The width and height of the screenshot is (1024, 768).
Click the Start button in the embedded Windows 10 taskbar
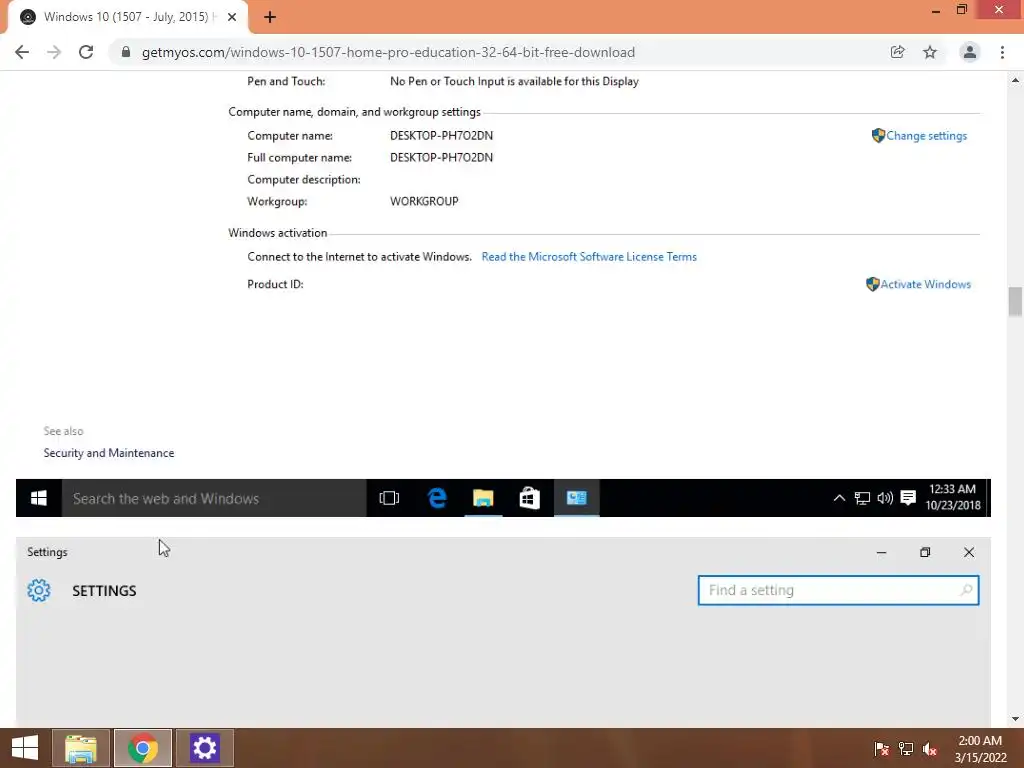pos(39,498)
